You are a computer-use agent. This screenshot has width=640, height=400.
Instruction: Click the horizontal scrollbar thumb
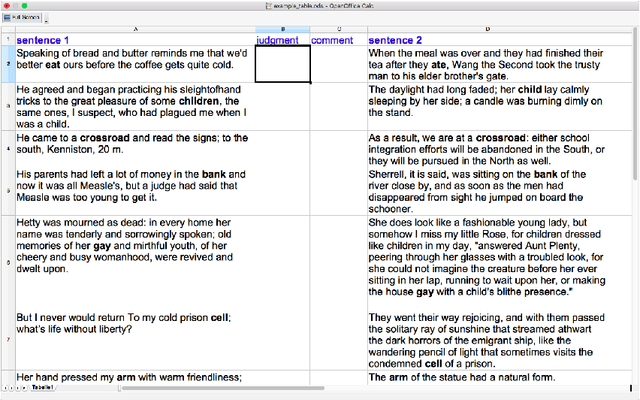(223, 388)
